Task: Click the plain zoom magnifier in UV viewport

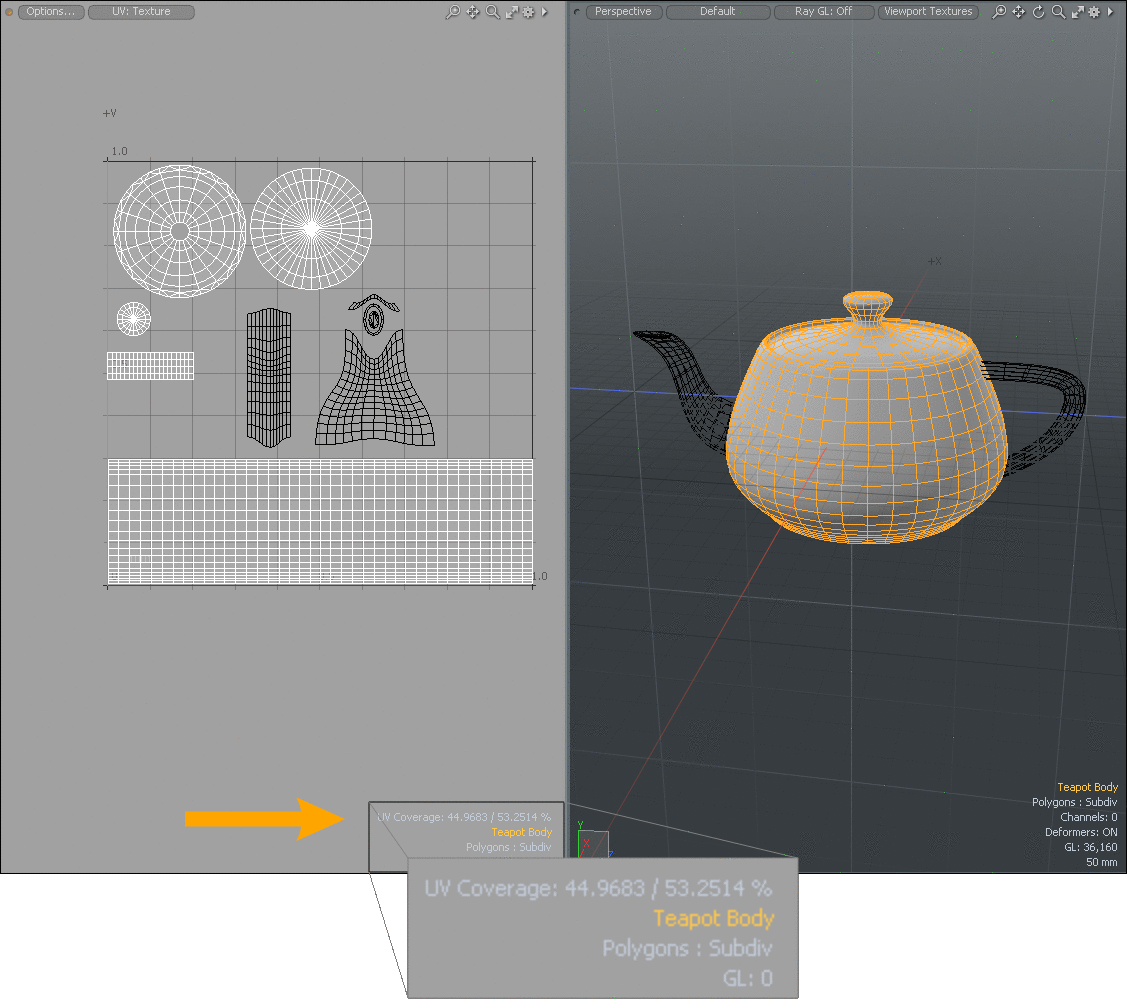Action: coord(492,12)
